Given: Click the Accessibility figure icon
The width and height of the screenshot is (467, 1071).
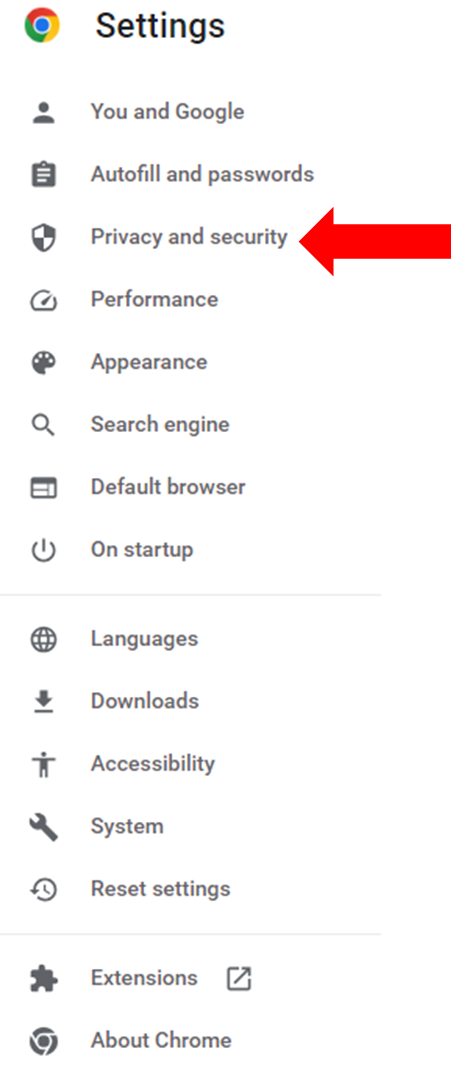Looking at the screenshot, I should [43, 764].
